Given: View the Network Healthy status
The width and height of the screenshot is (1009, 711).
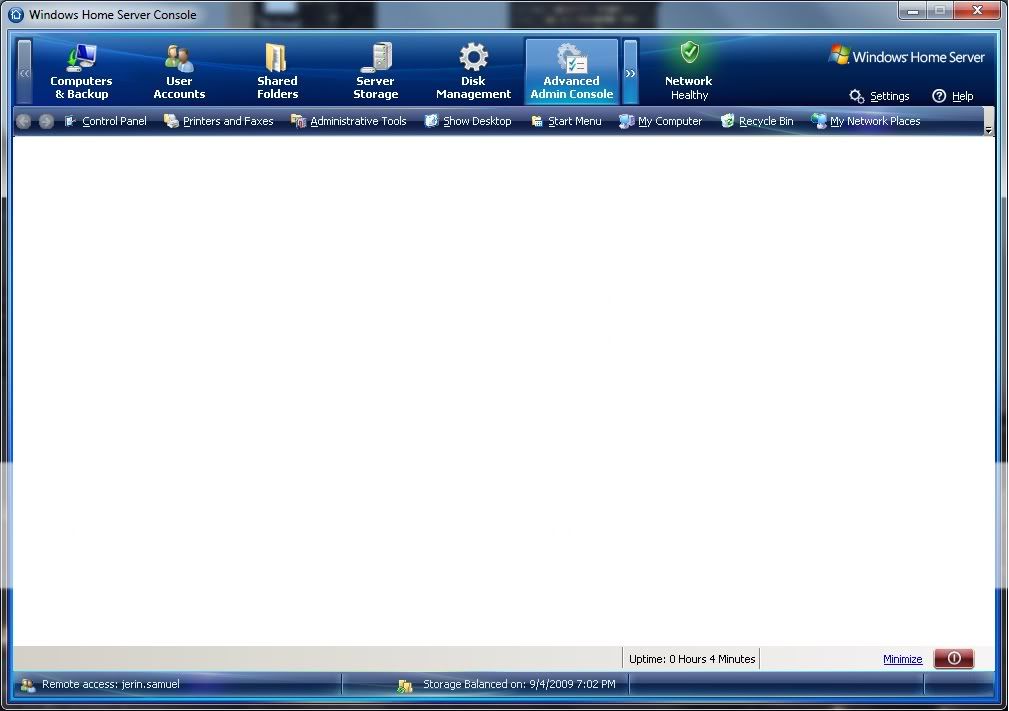Looking at the screenshot, I should [x=689, y=71].
